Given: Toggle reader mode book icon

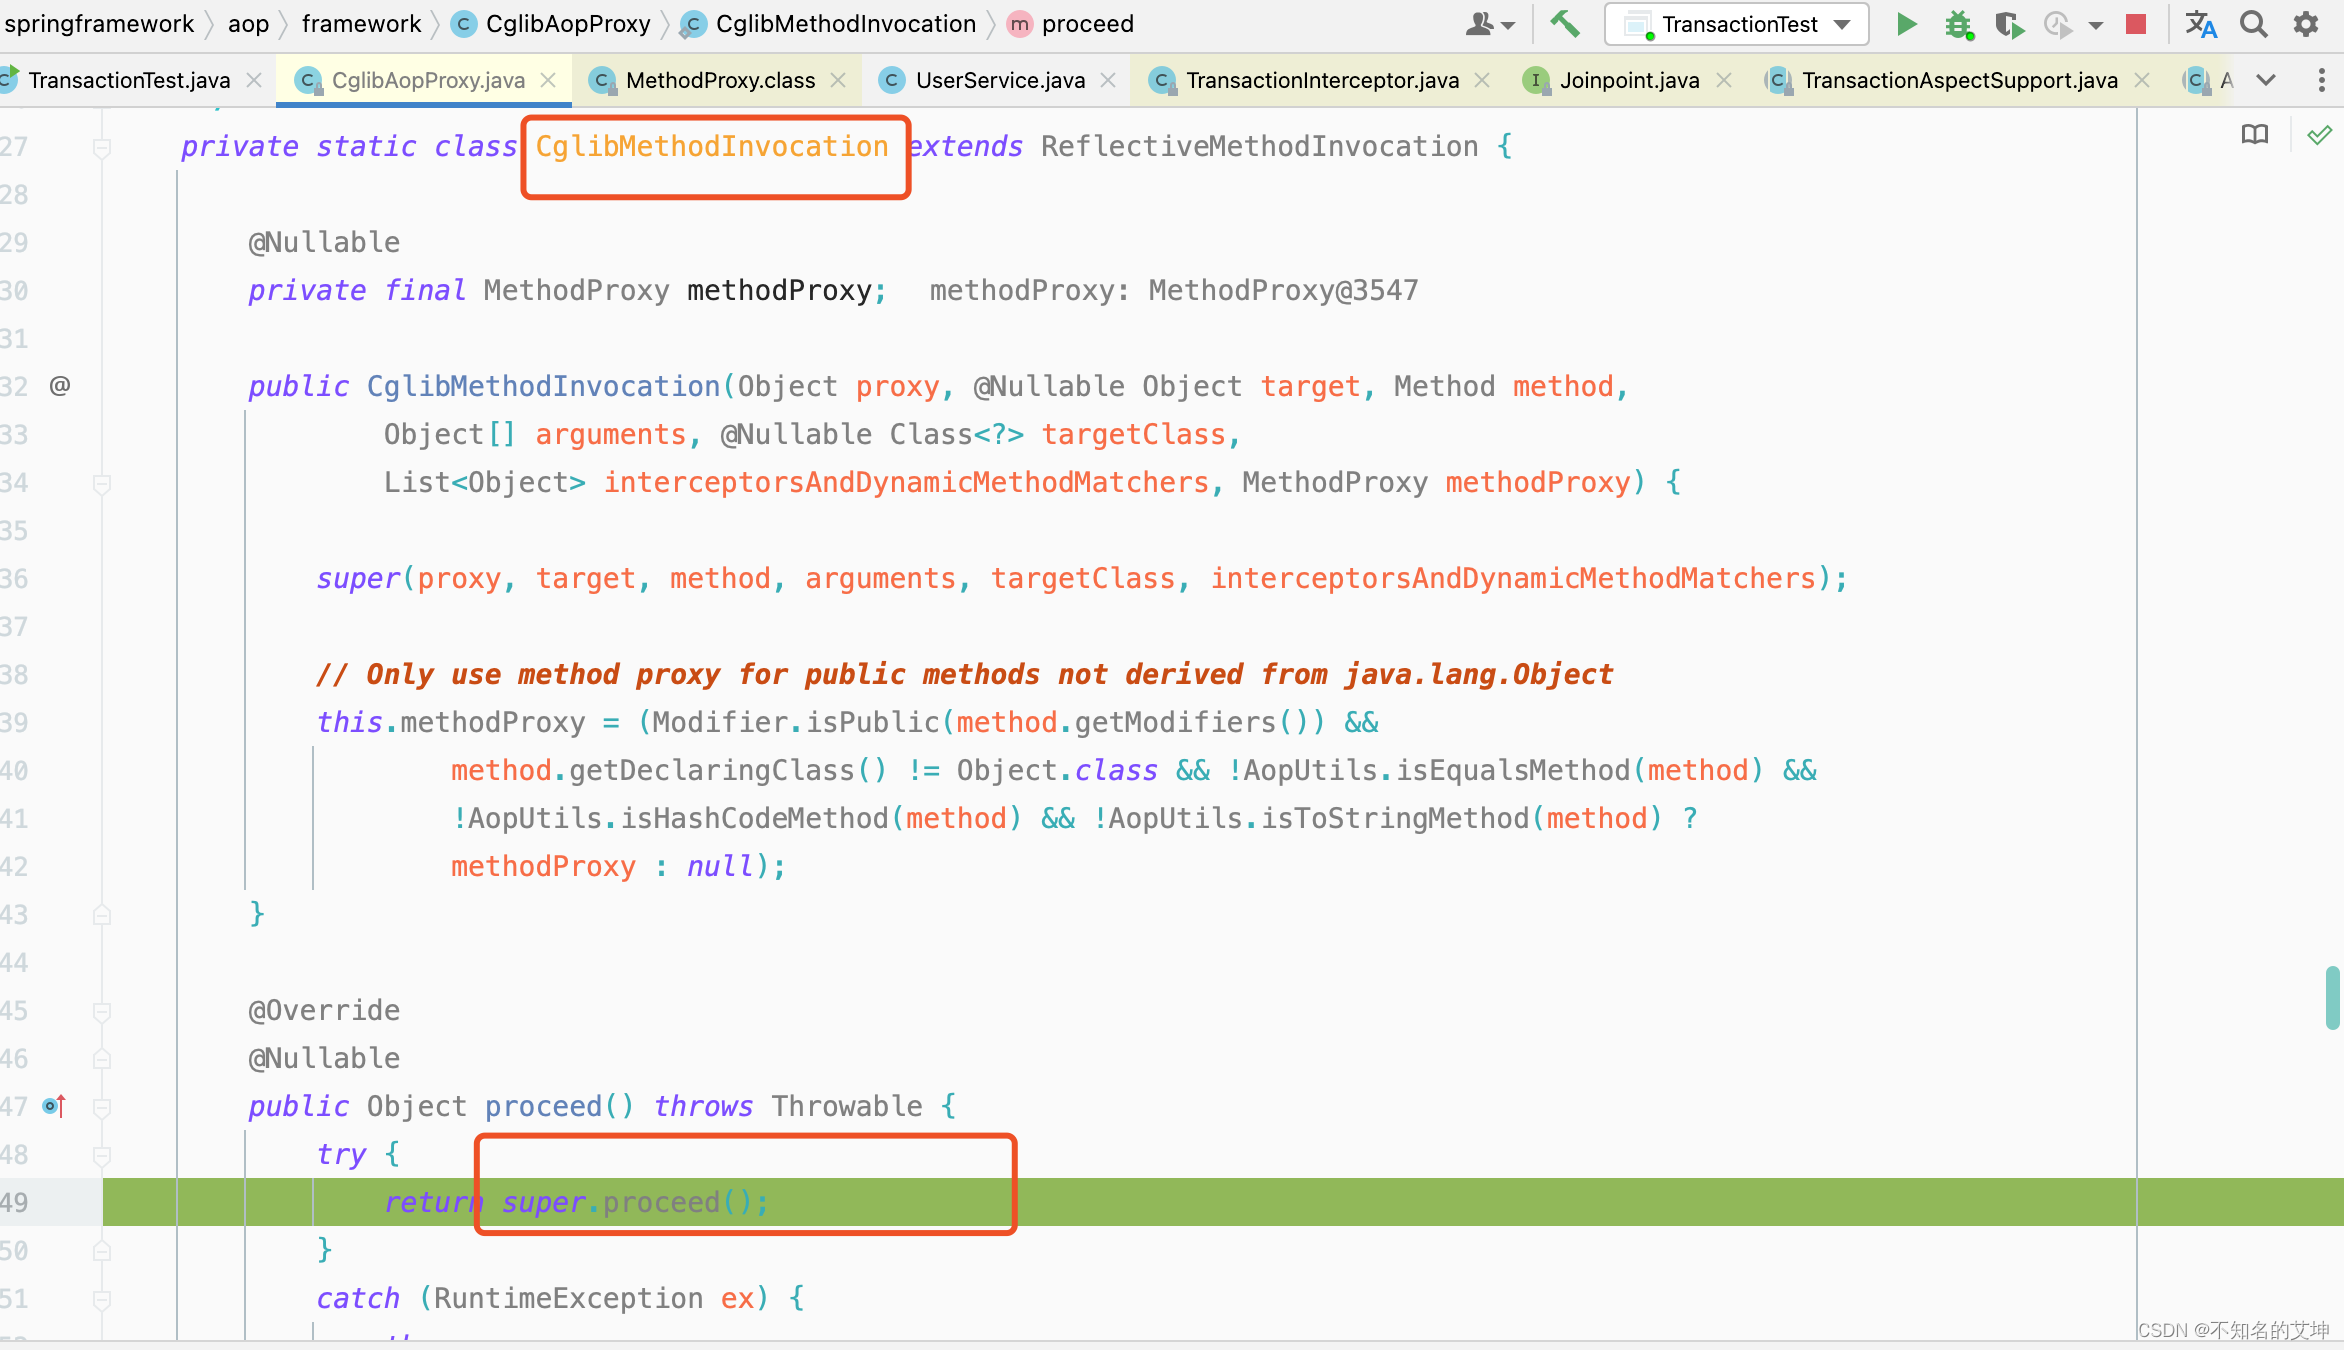Looking at the screenshot, I should click(x=2255, y=134).
